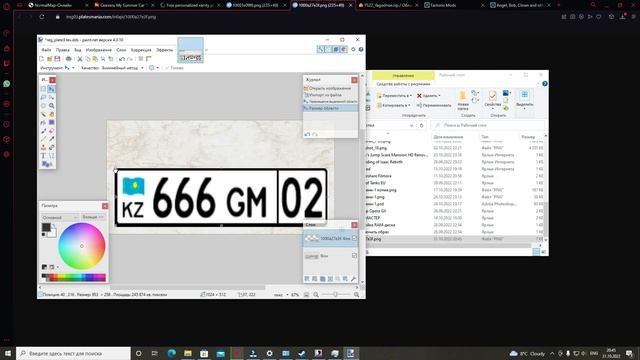
Task: Expand Удалить dropdown arrow in Explorer
Action: 439,96
